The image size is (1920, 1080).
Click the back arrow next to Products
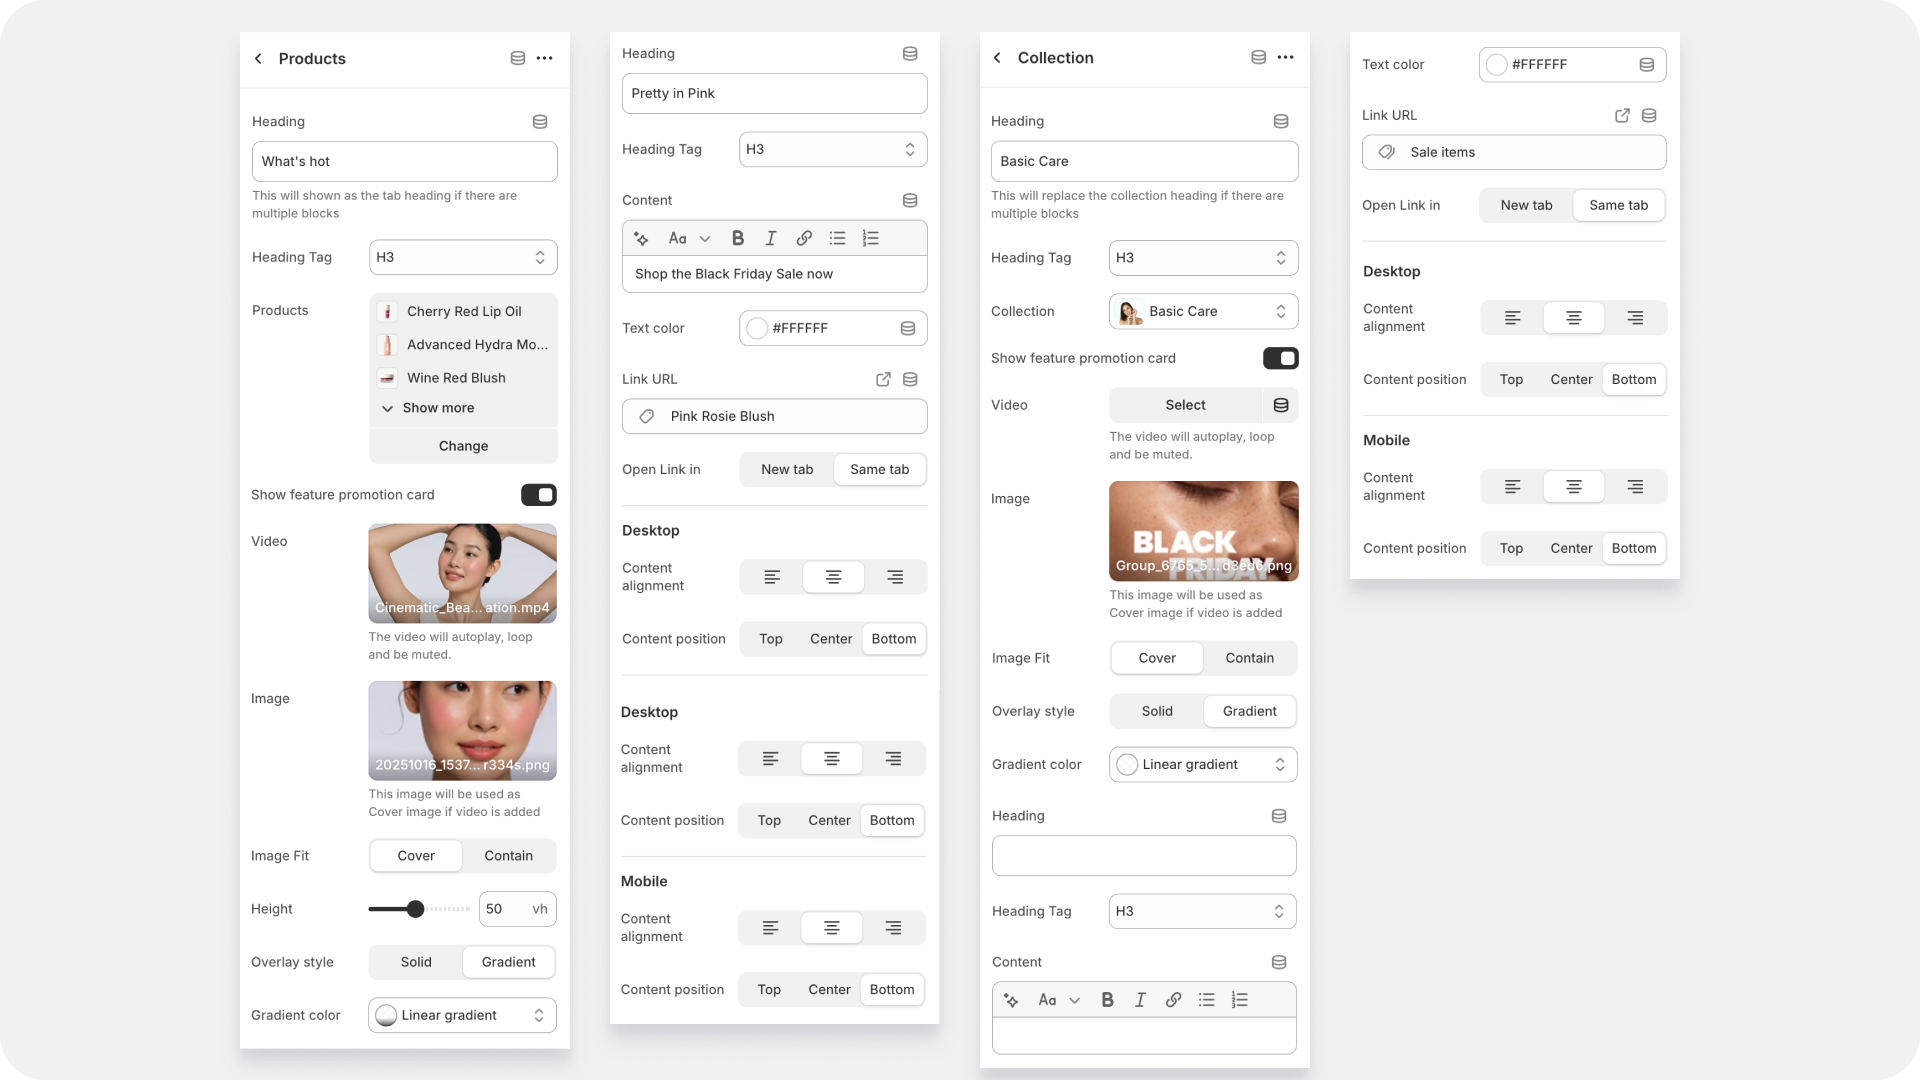click(258, 59)
